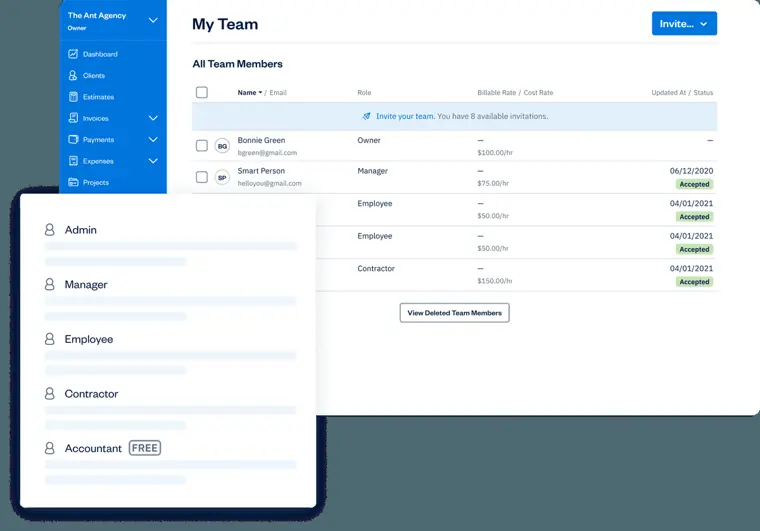The height and width of the screenshot is (531, 760).
Task: Click the person icon next to Accountant
Action: click(x=49, y=448)
